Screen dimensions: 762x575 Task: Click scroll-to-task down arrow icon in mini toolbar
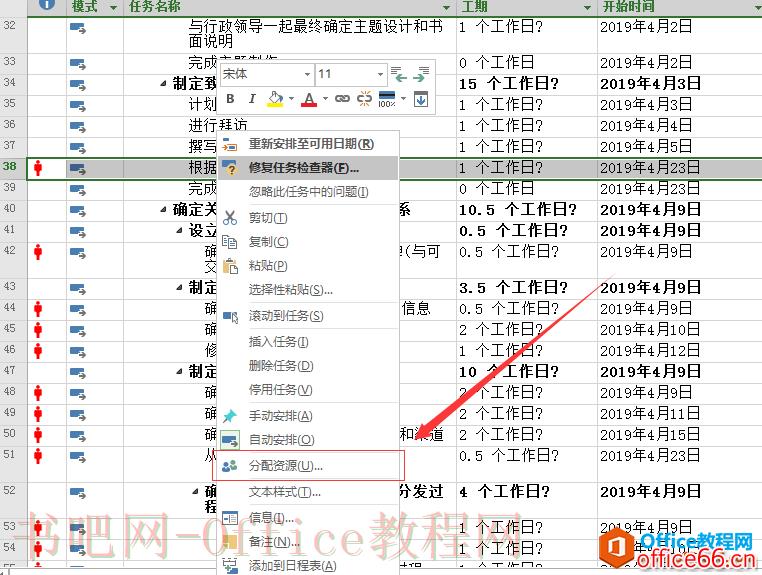tap(421, 99)
